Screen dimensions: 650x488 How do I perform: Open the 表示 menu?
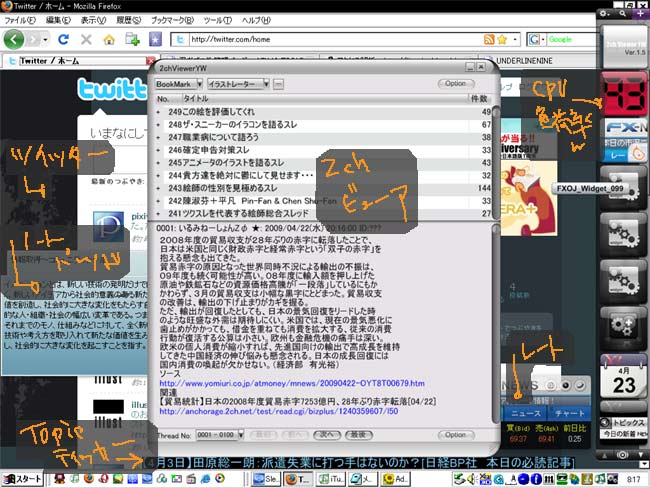(x=93, y=20)
